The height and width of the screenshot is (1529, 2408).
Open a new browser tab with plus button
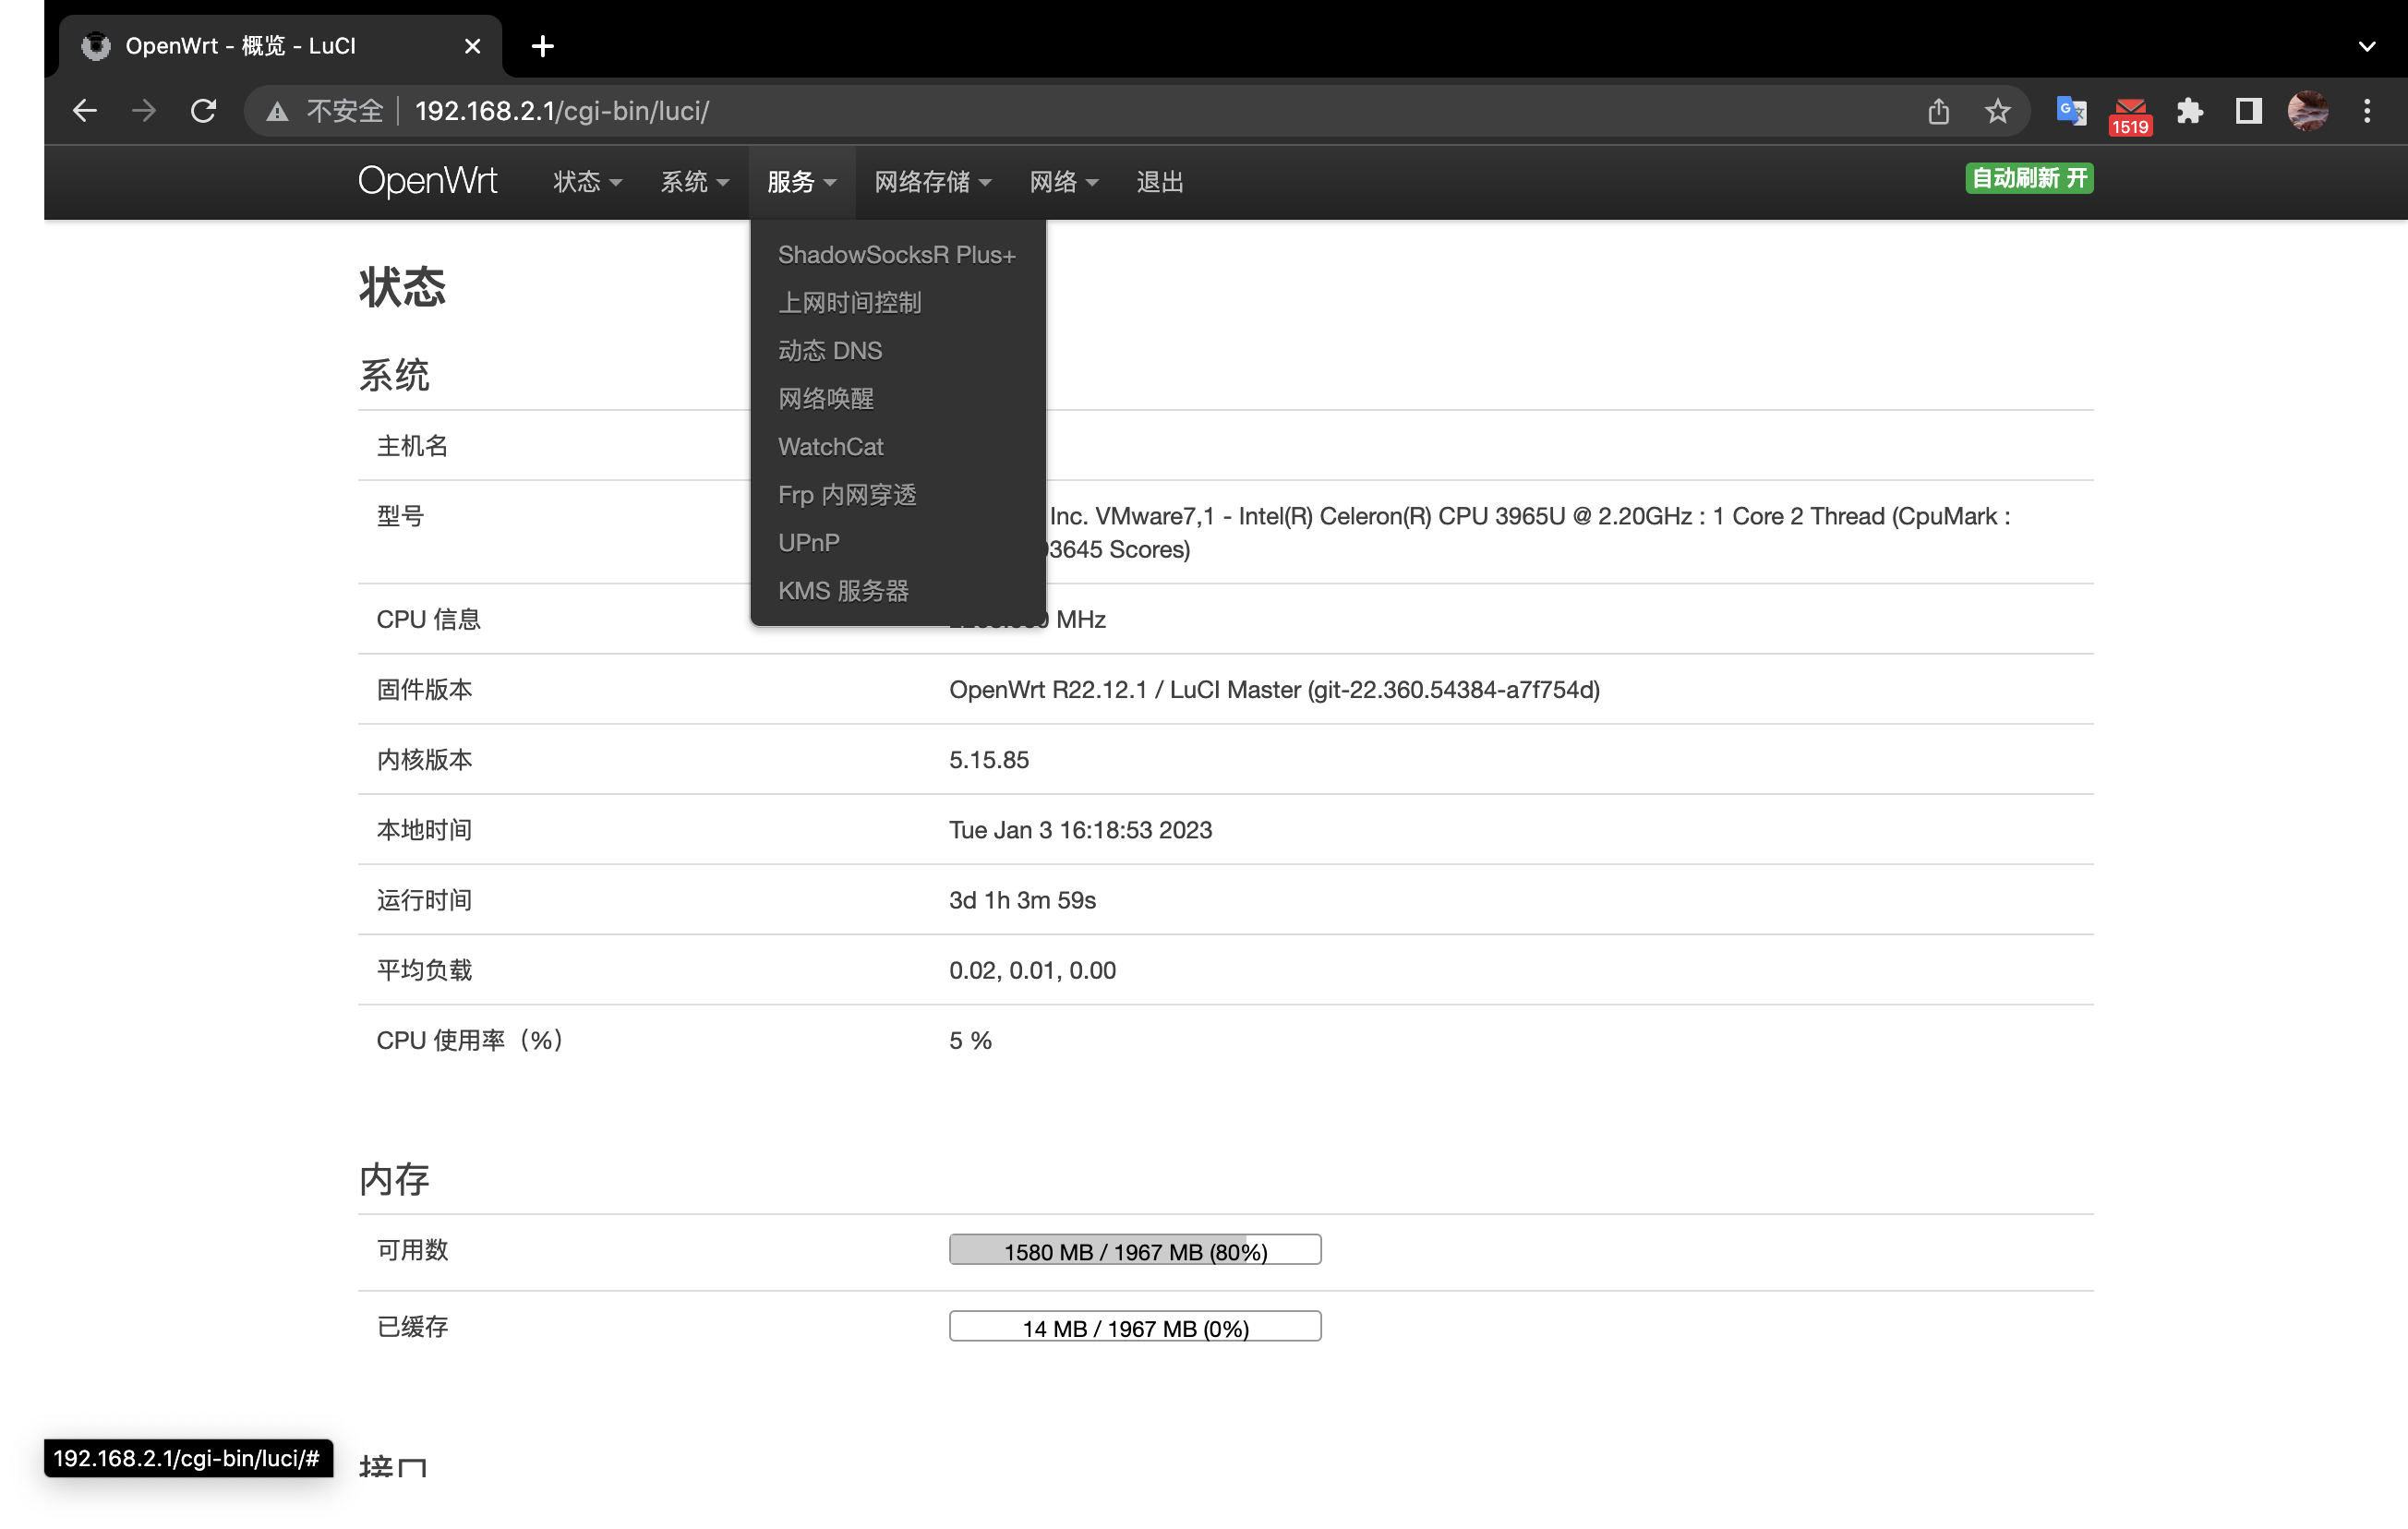click(x=542, y=46)
